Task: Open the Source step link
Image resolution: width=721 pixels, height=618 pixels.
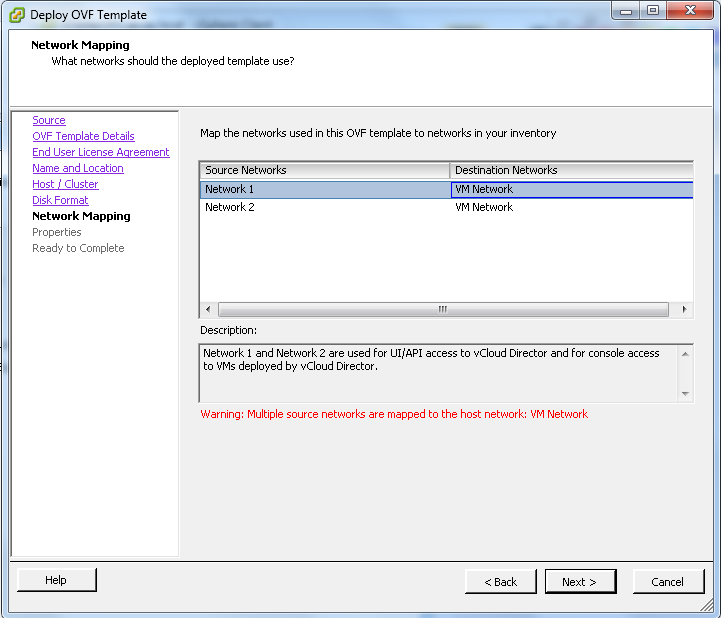Action: coord(49,120)
